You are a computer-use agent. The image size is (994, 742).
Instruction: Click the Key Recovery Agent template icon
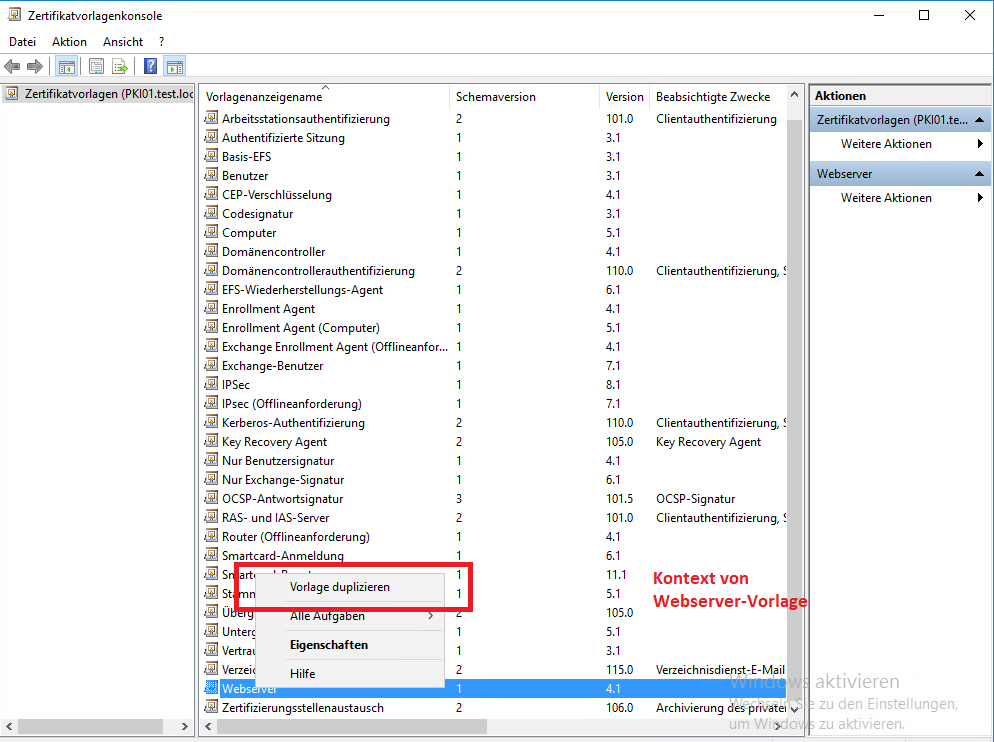[x=211, y=442]
